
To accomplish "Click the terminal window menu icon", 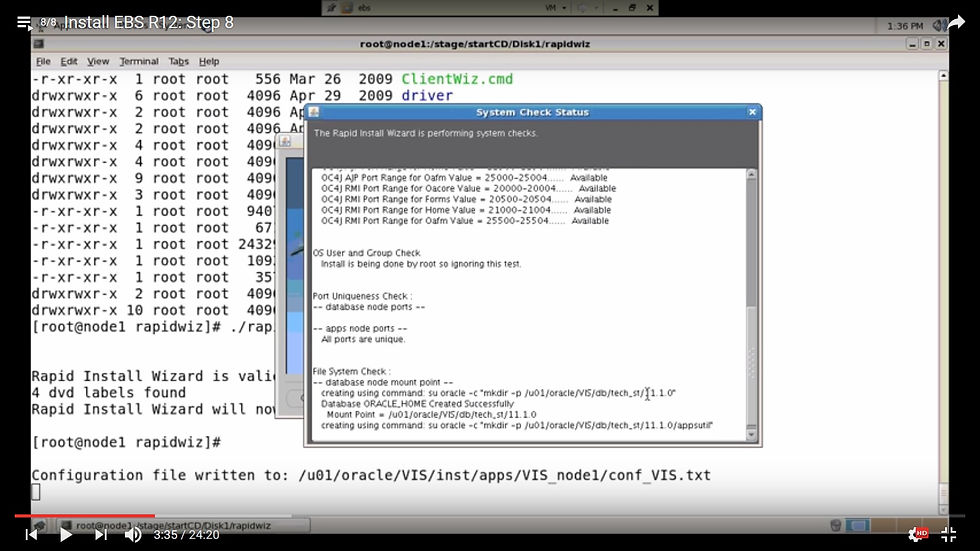I will click(39, 44).
